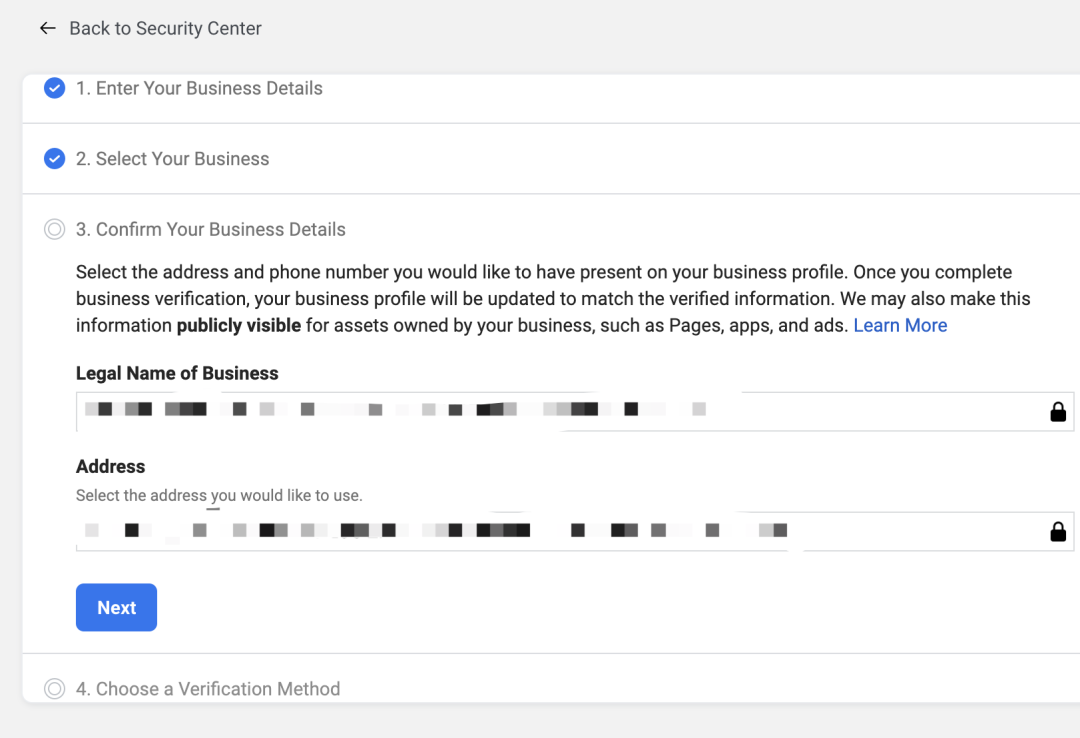Image resolution: width=1080 pixels, height=738 pixels.
Task: Click the Confirm Your Business Details heading
Action: click(x=210, y=230)
